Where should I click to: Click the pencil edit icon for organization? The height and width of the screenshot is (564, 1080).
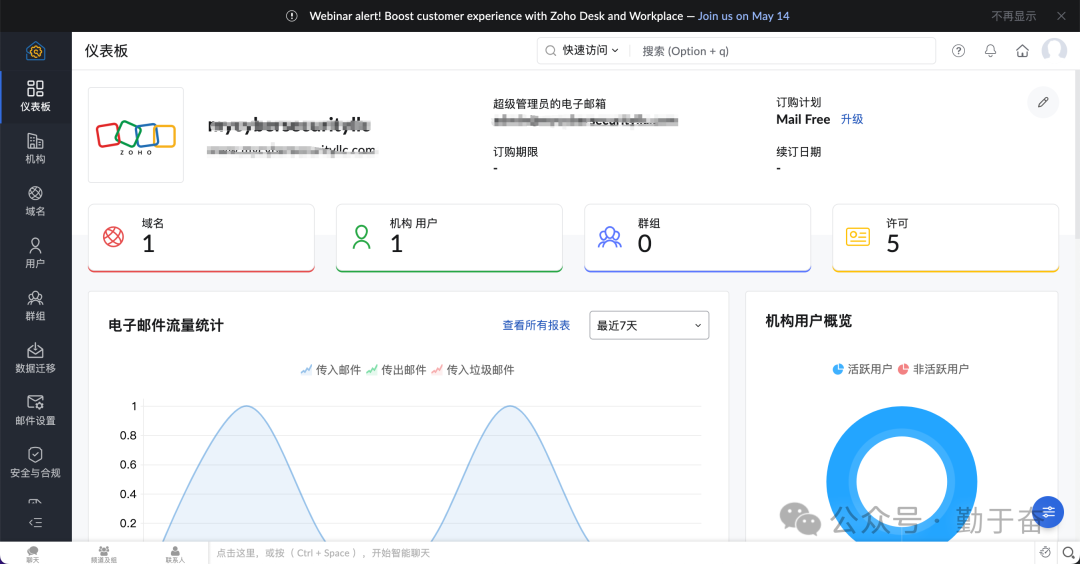[x=1043, y=102]
